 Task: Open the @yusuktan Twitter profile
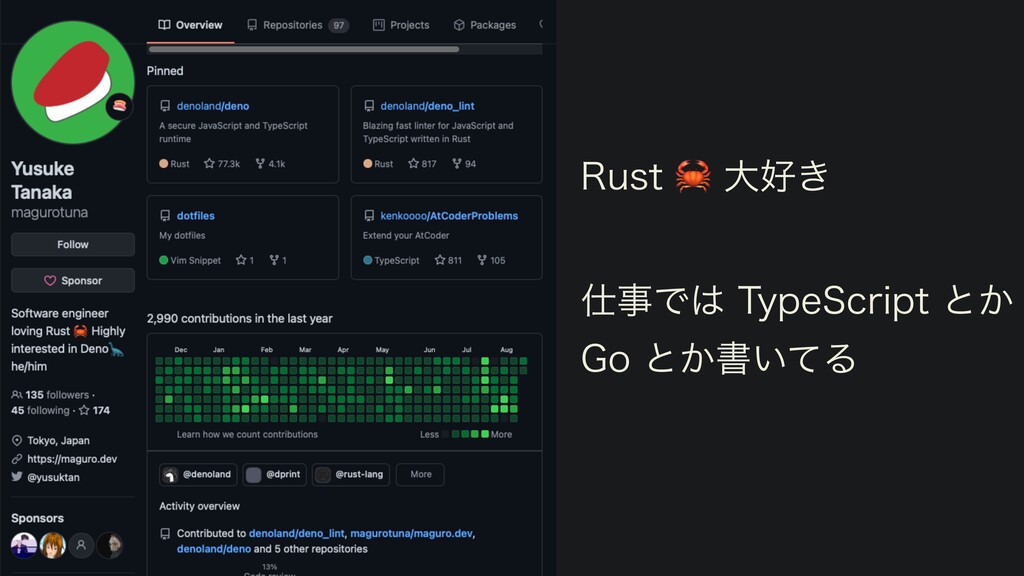point(53,477)
